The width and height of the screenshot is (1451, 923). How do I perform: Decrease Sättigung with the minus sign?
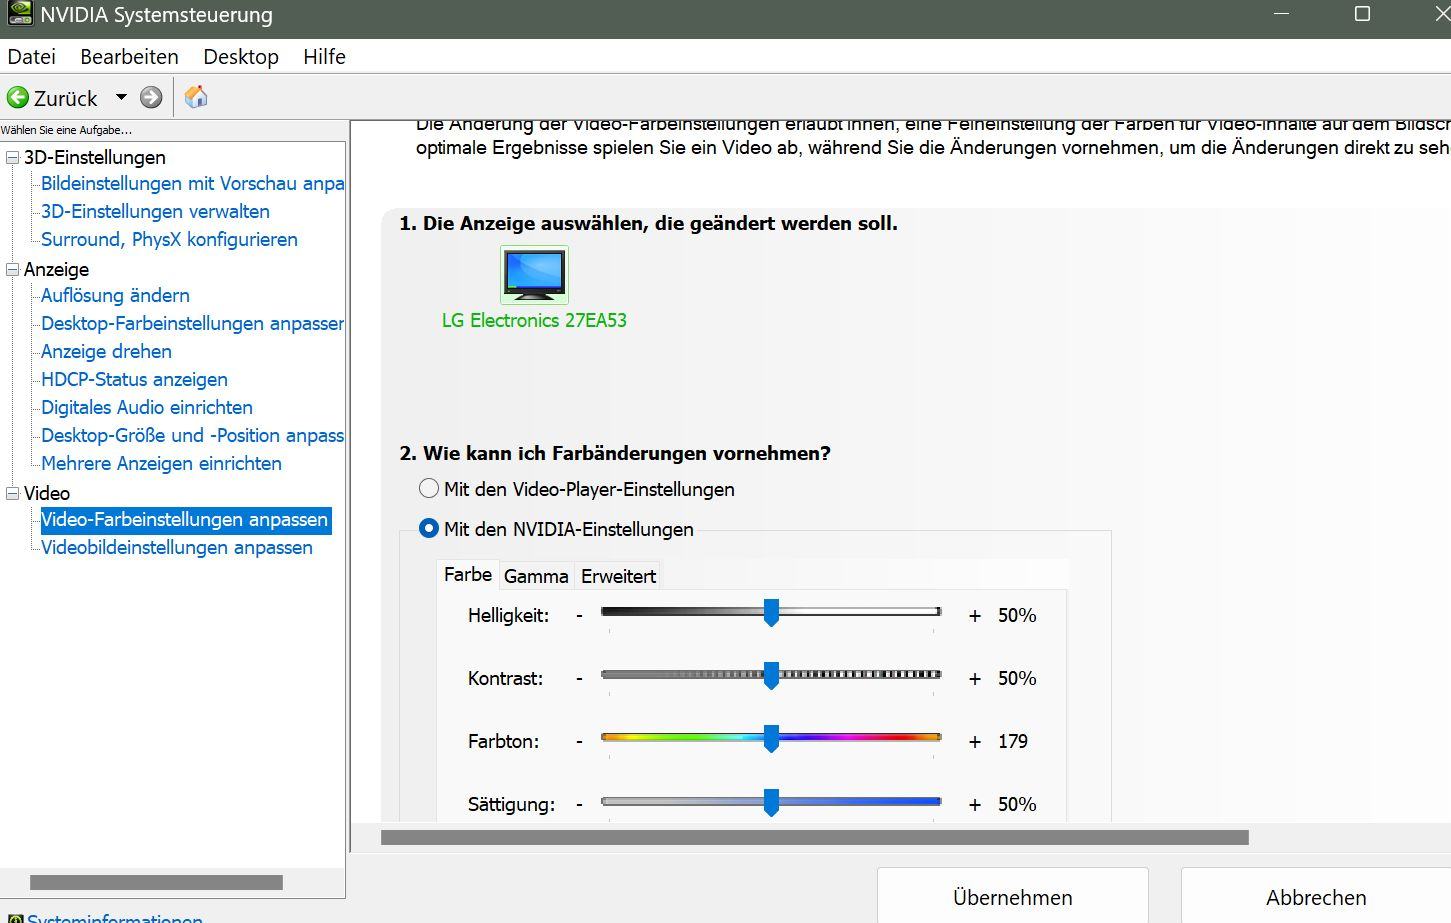[579, 805]
